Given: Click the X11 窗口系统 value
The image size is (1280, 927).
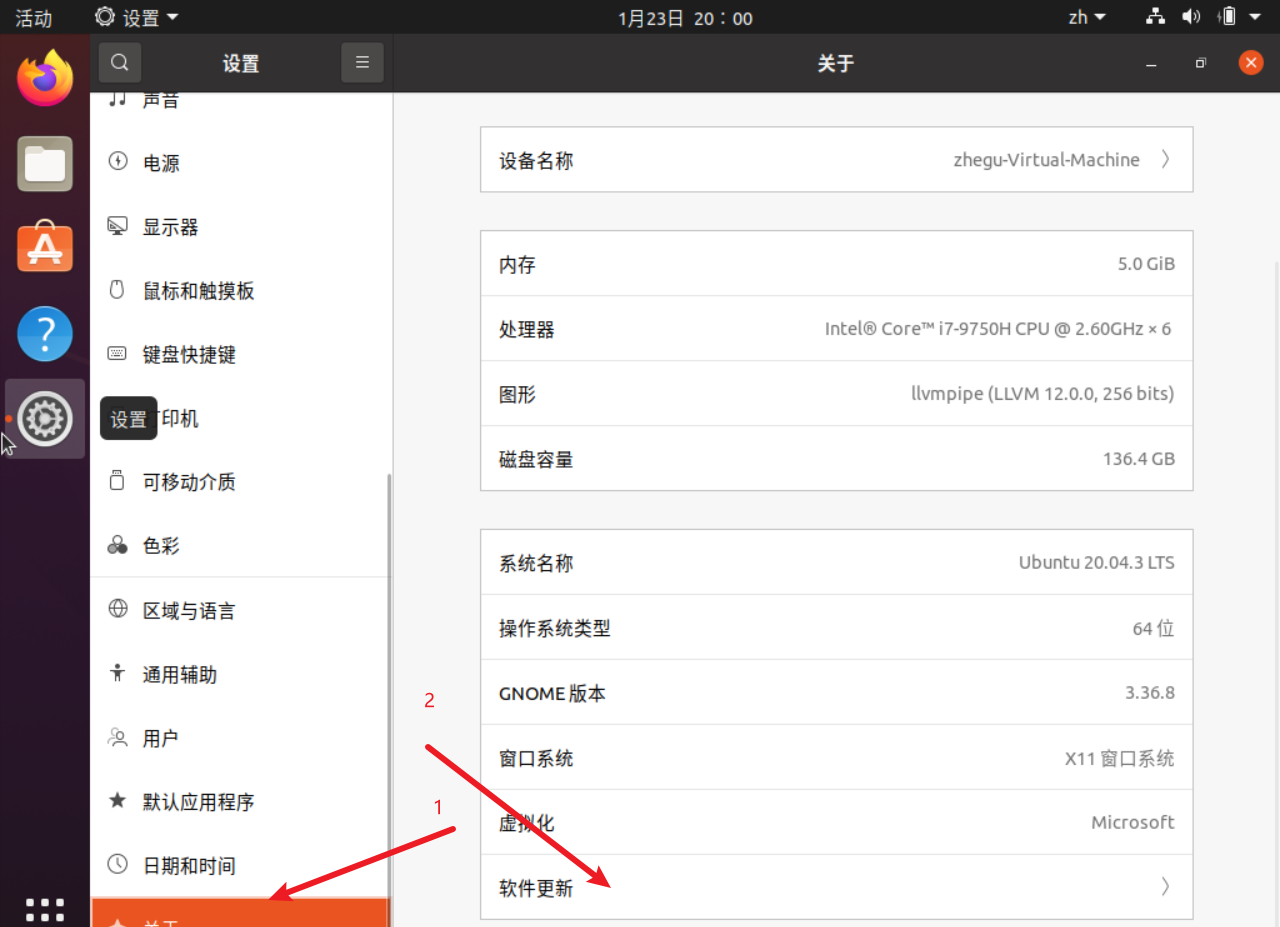Looking at the screenshot, I should coord(1120,758).
